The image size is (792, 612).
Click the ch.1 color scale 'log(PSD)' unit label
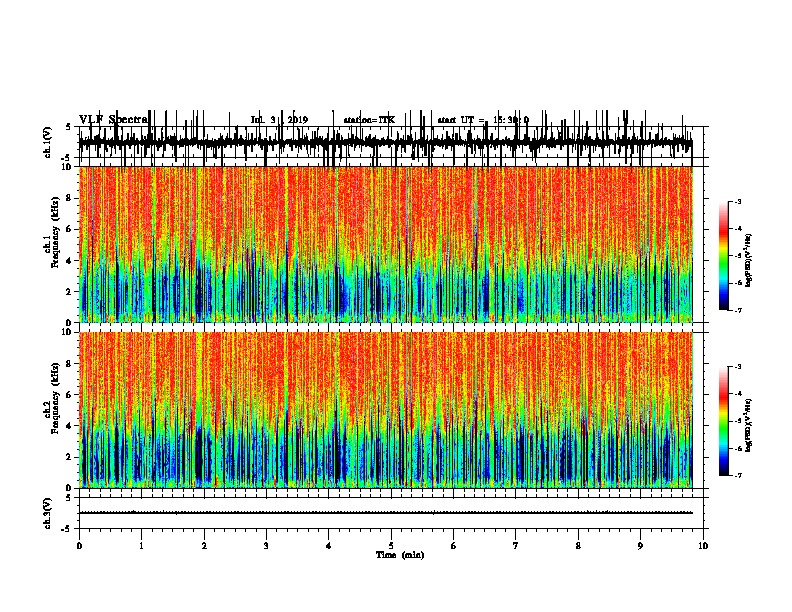pyautogui.click(x=748, y=261)
